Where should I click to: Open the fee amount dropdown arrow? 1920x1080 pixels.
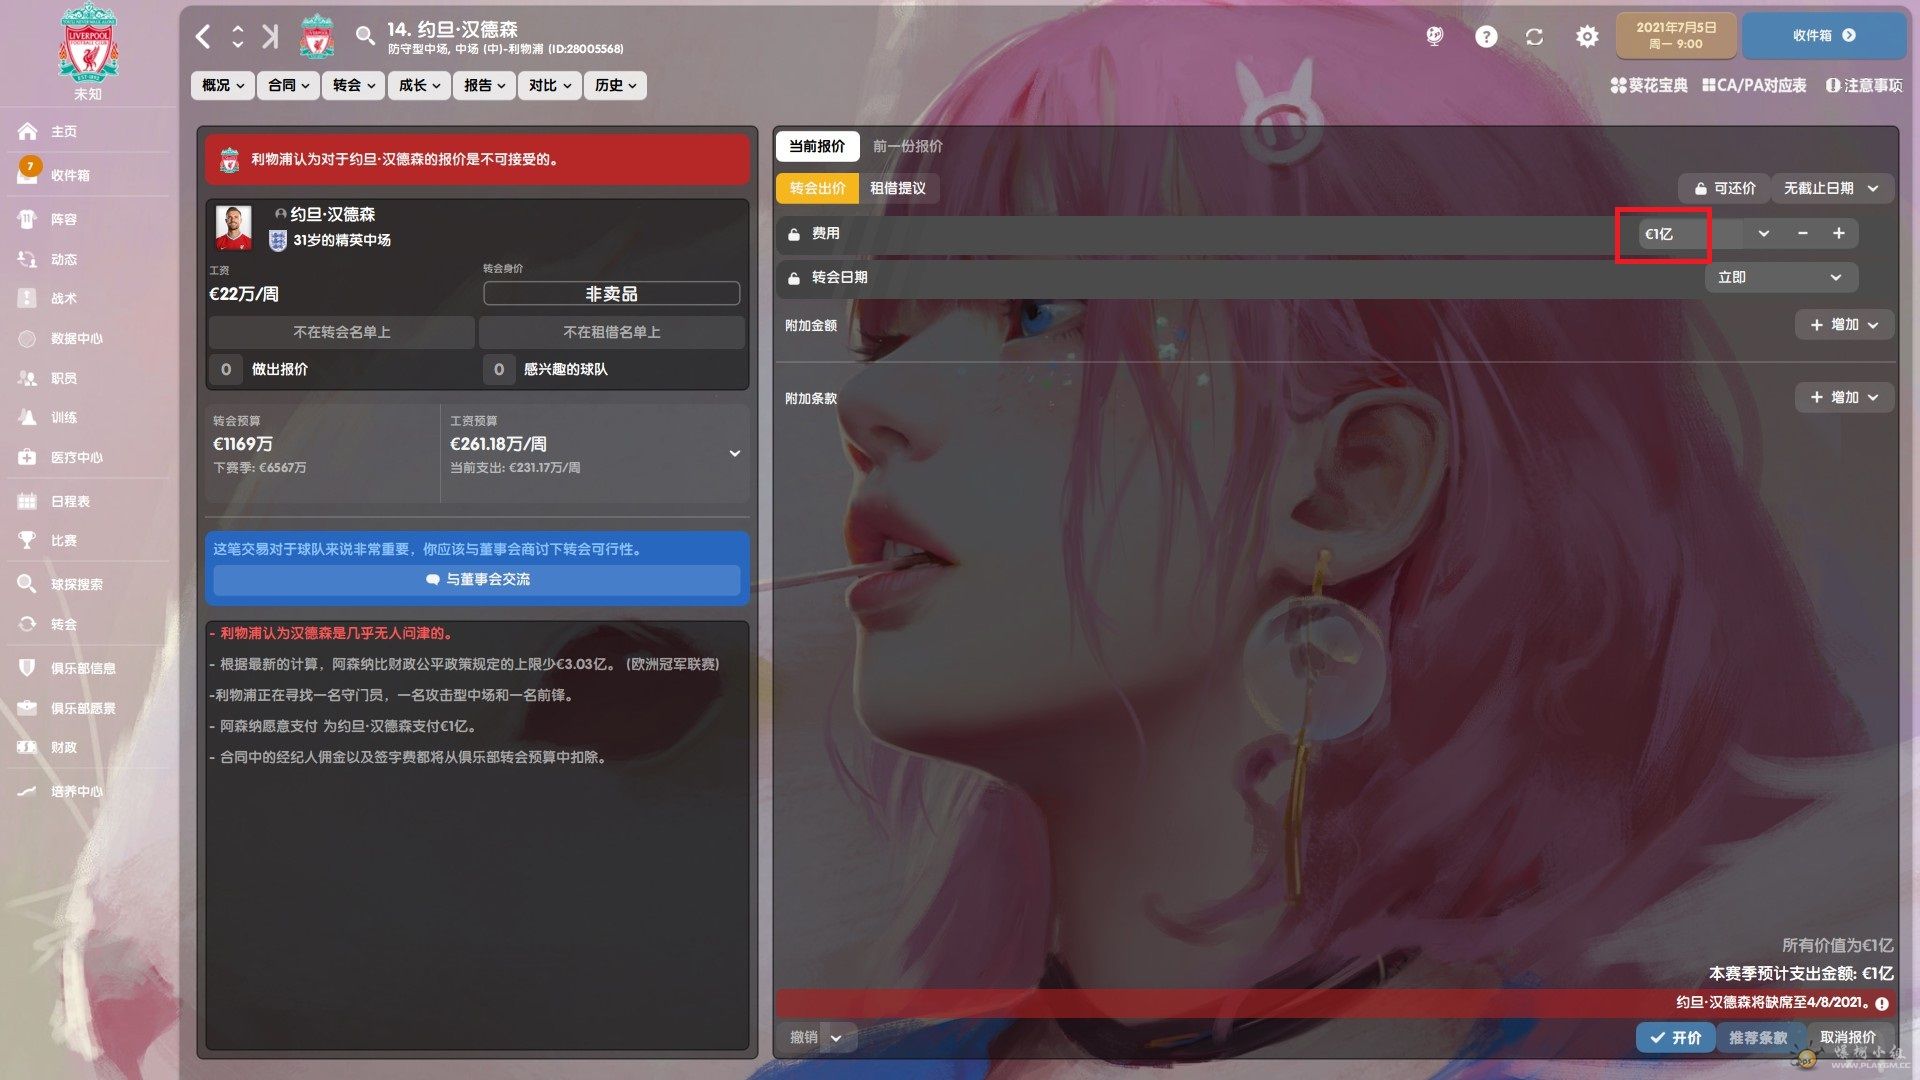pyautogui.click(x=1764, y=233)
